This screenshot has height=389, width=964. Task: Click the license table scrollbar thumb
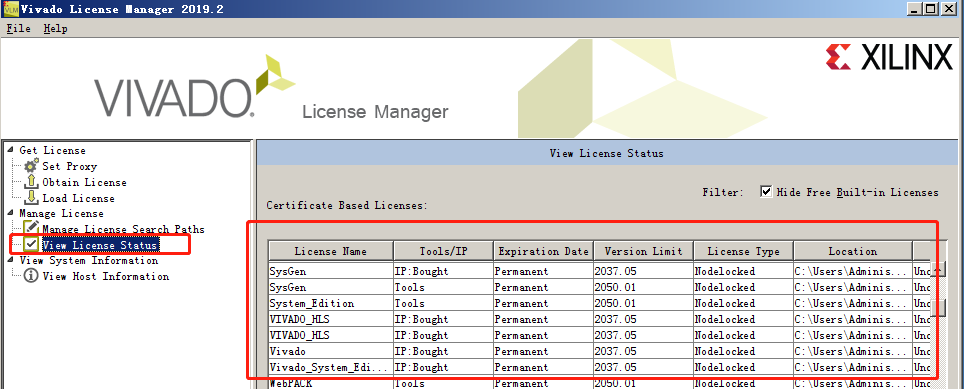pyautogui.click(x=938, y=307)
